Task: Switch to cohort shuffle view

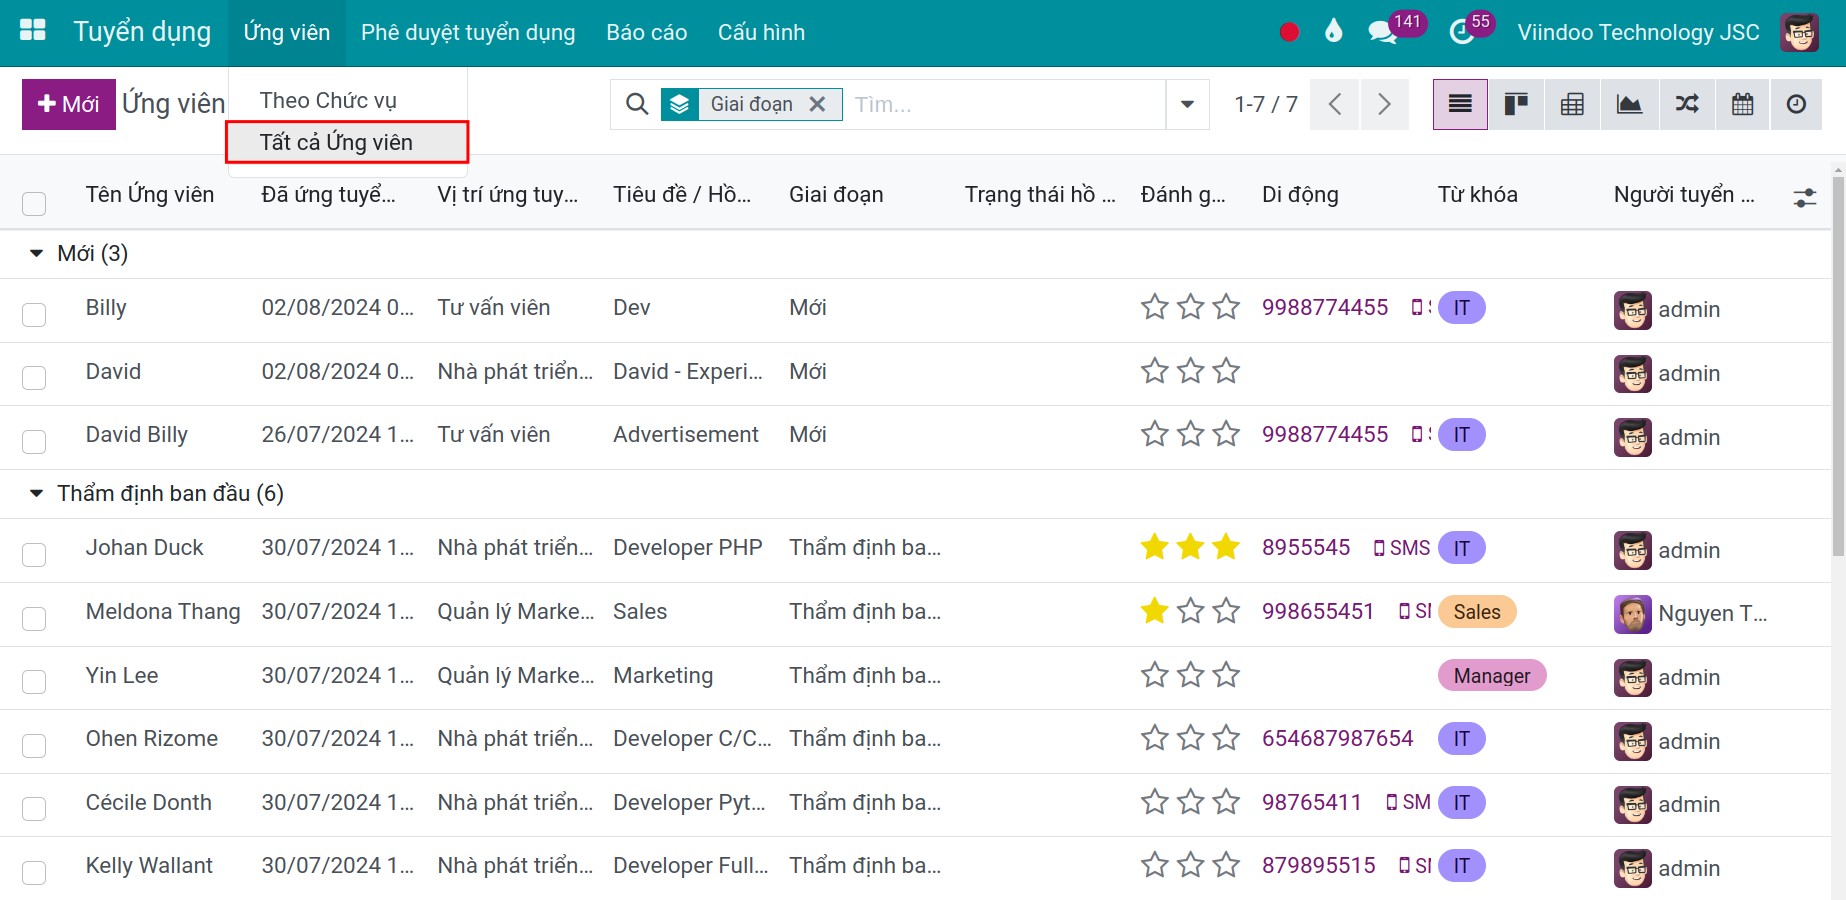Action: [x=1686, y=104]
